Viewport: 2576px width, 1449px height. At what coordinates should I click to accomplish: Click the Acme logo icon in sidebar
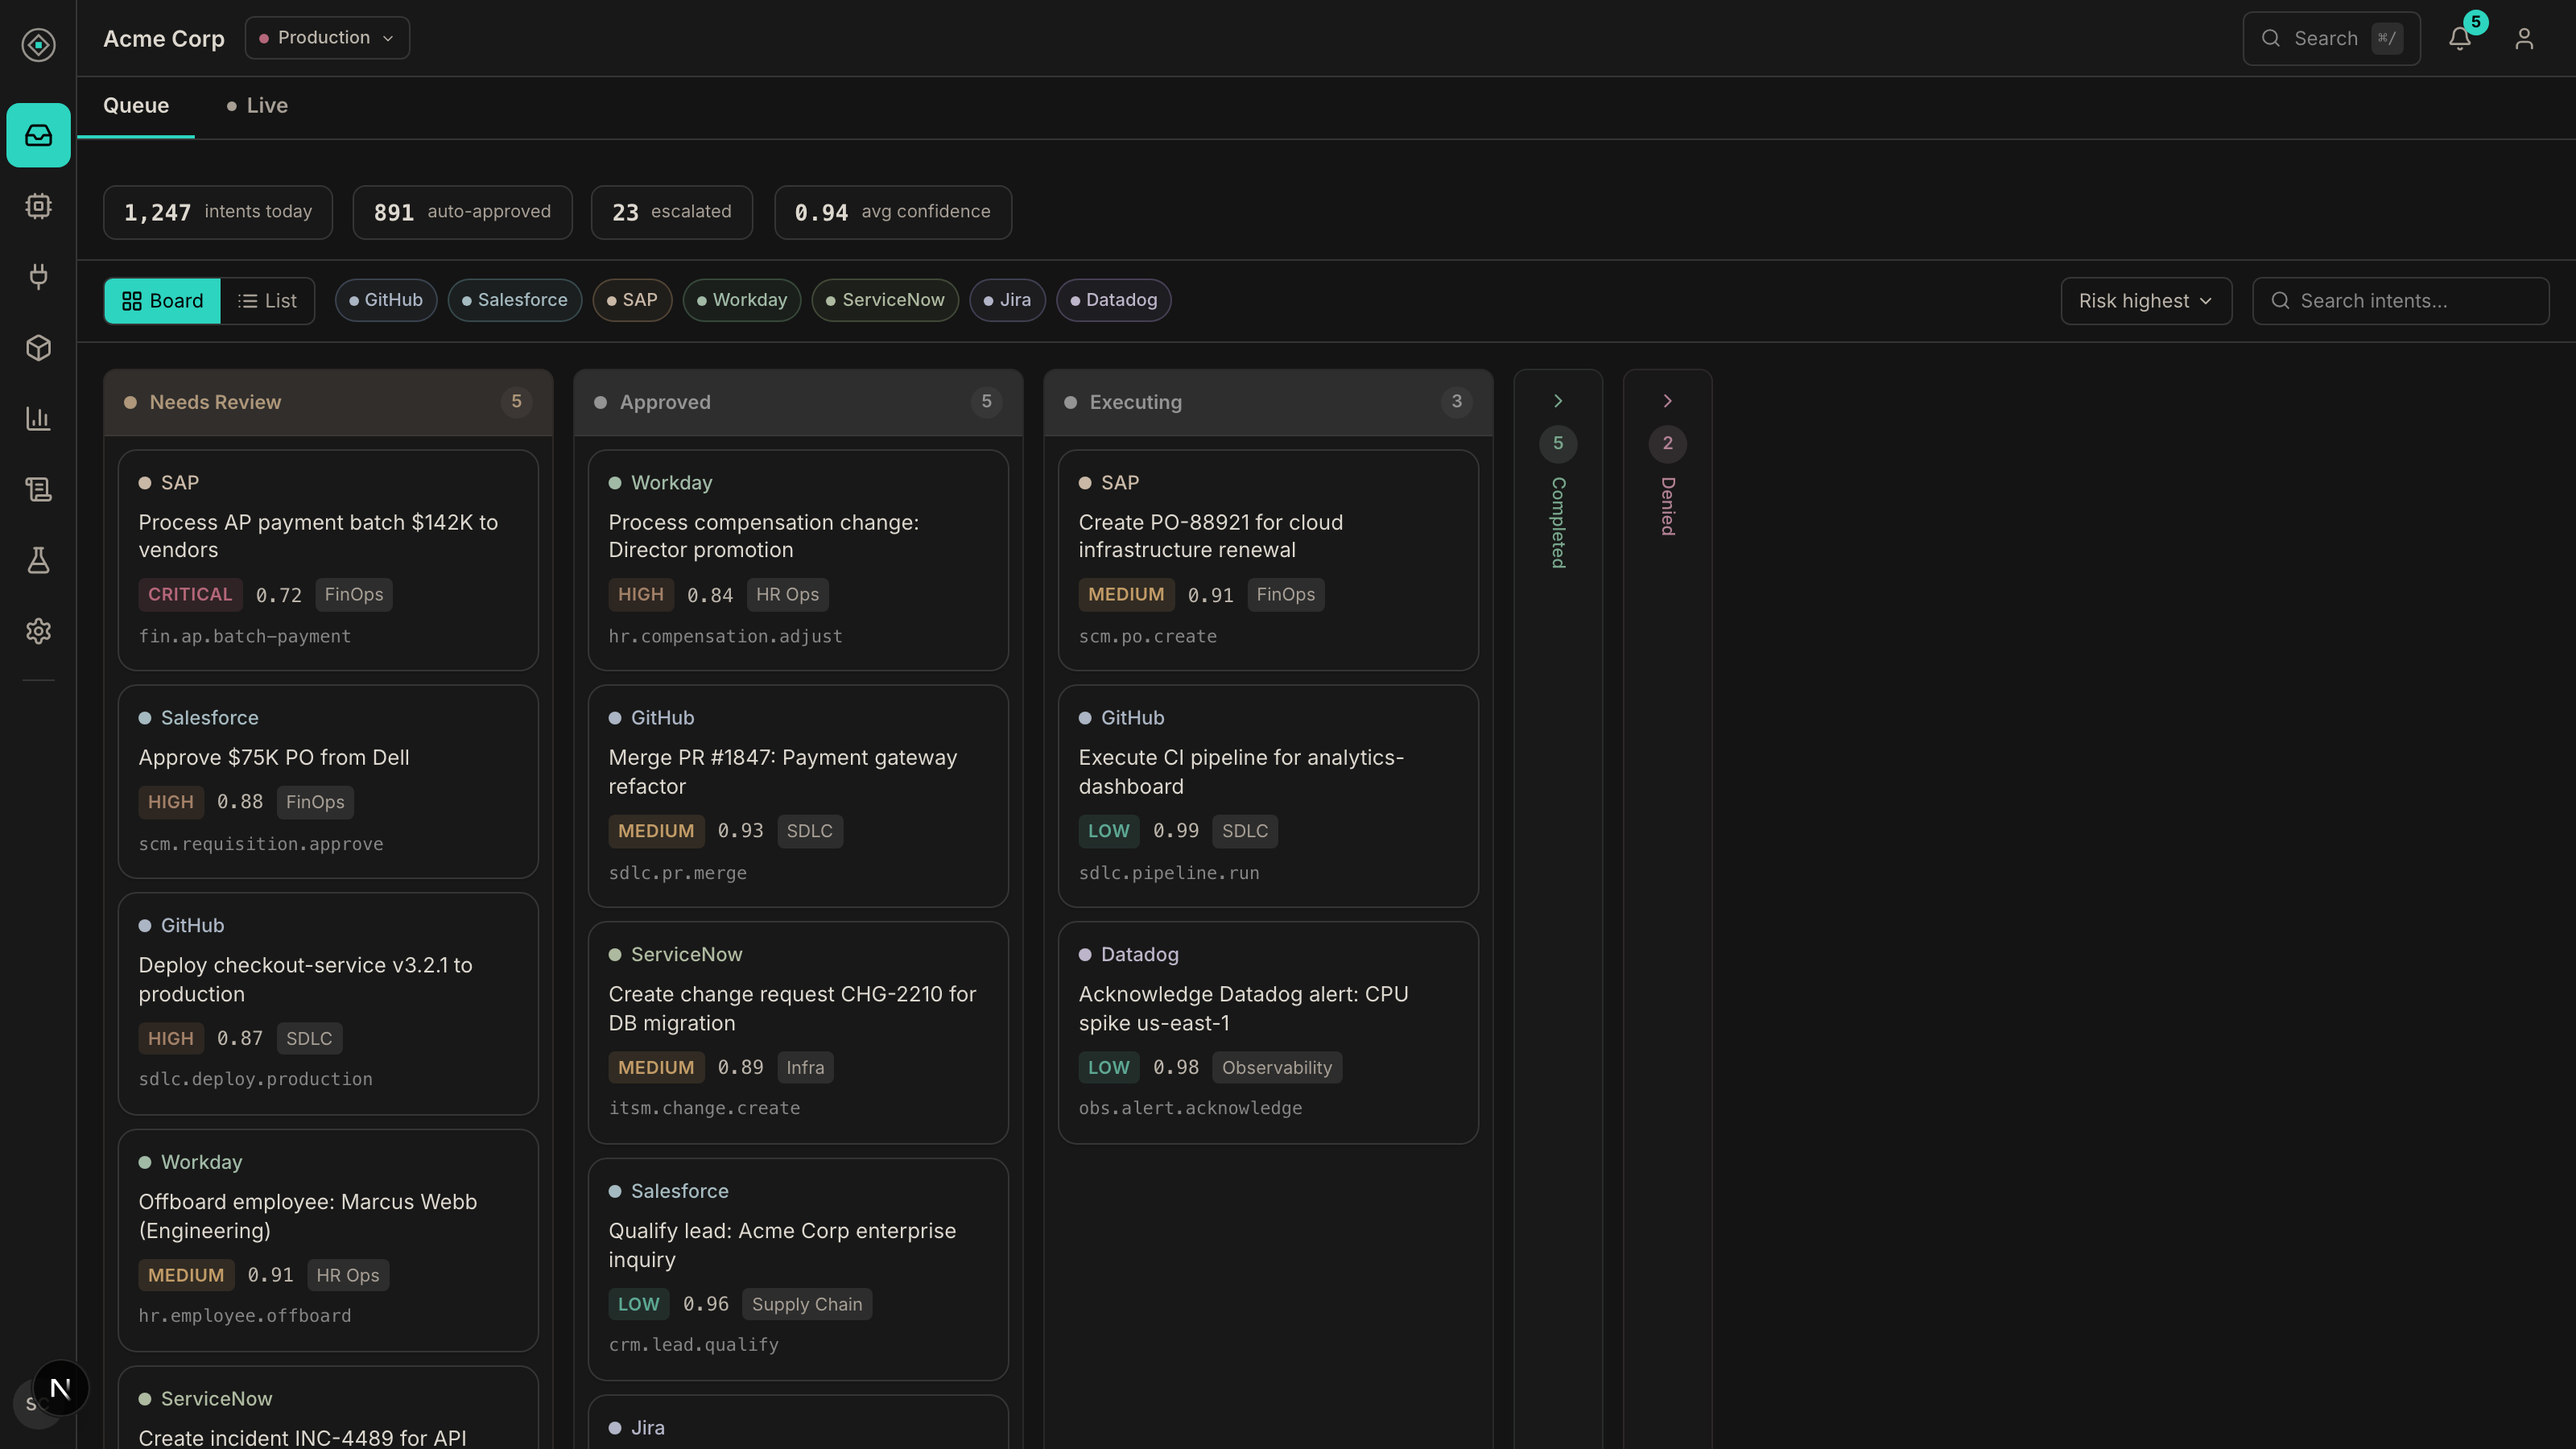38,45
